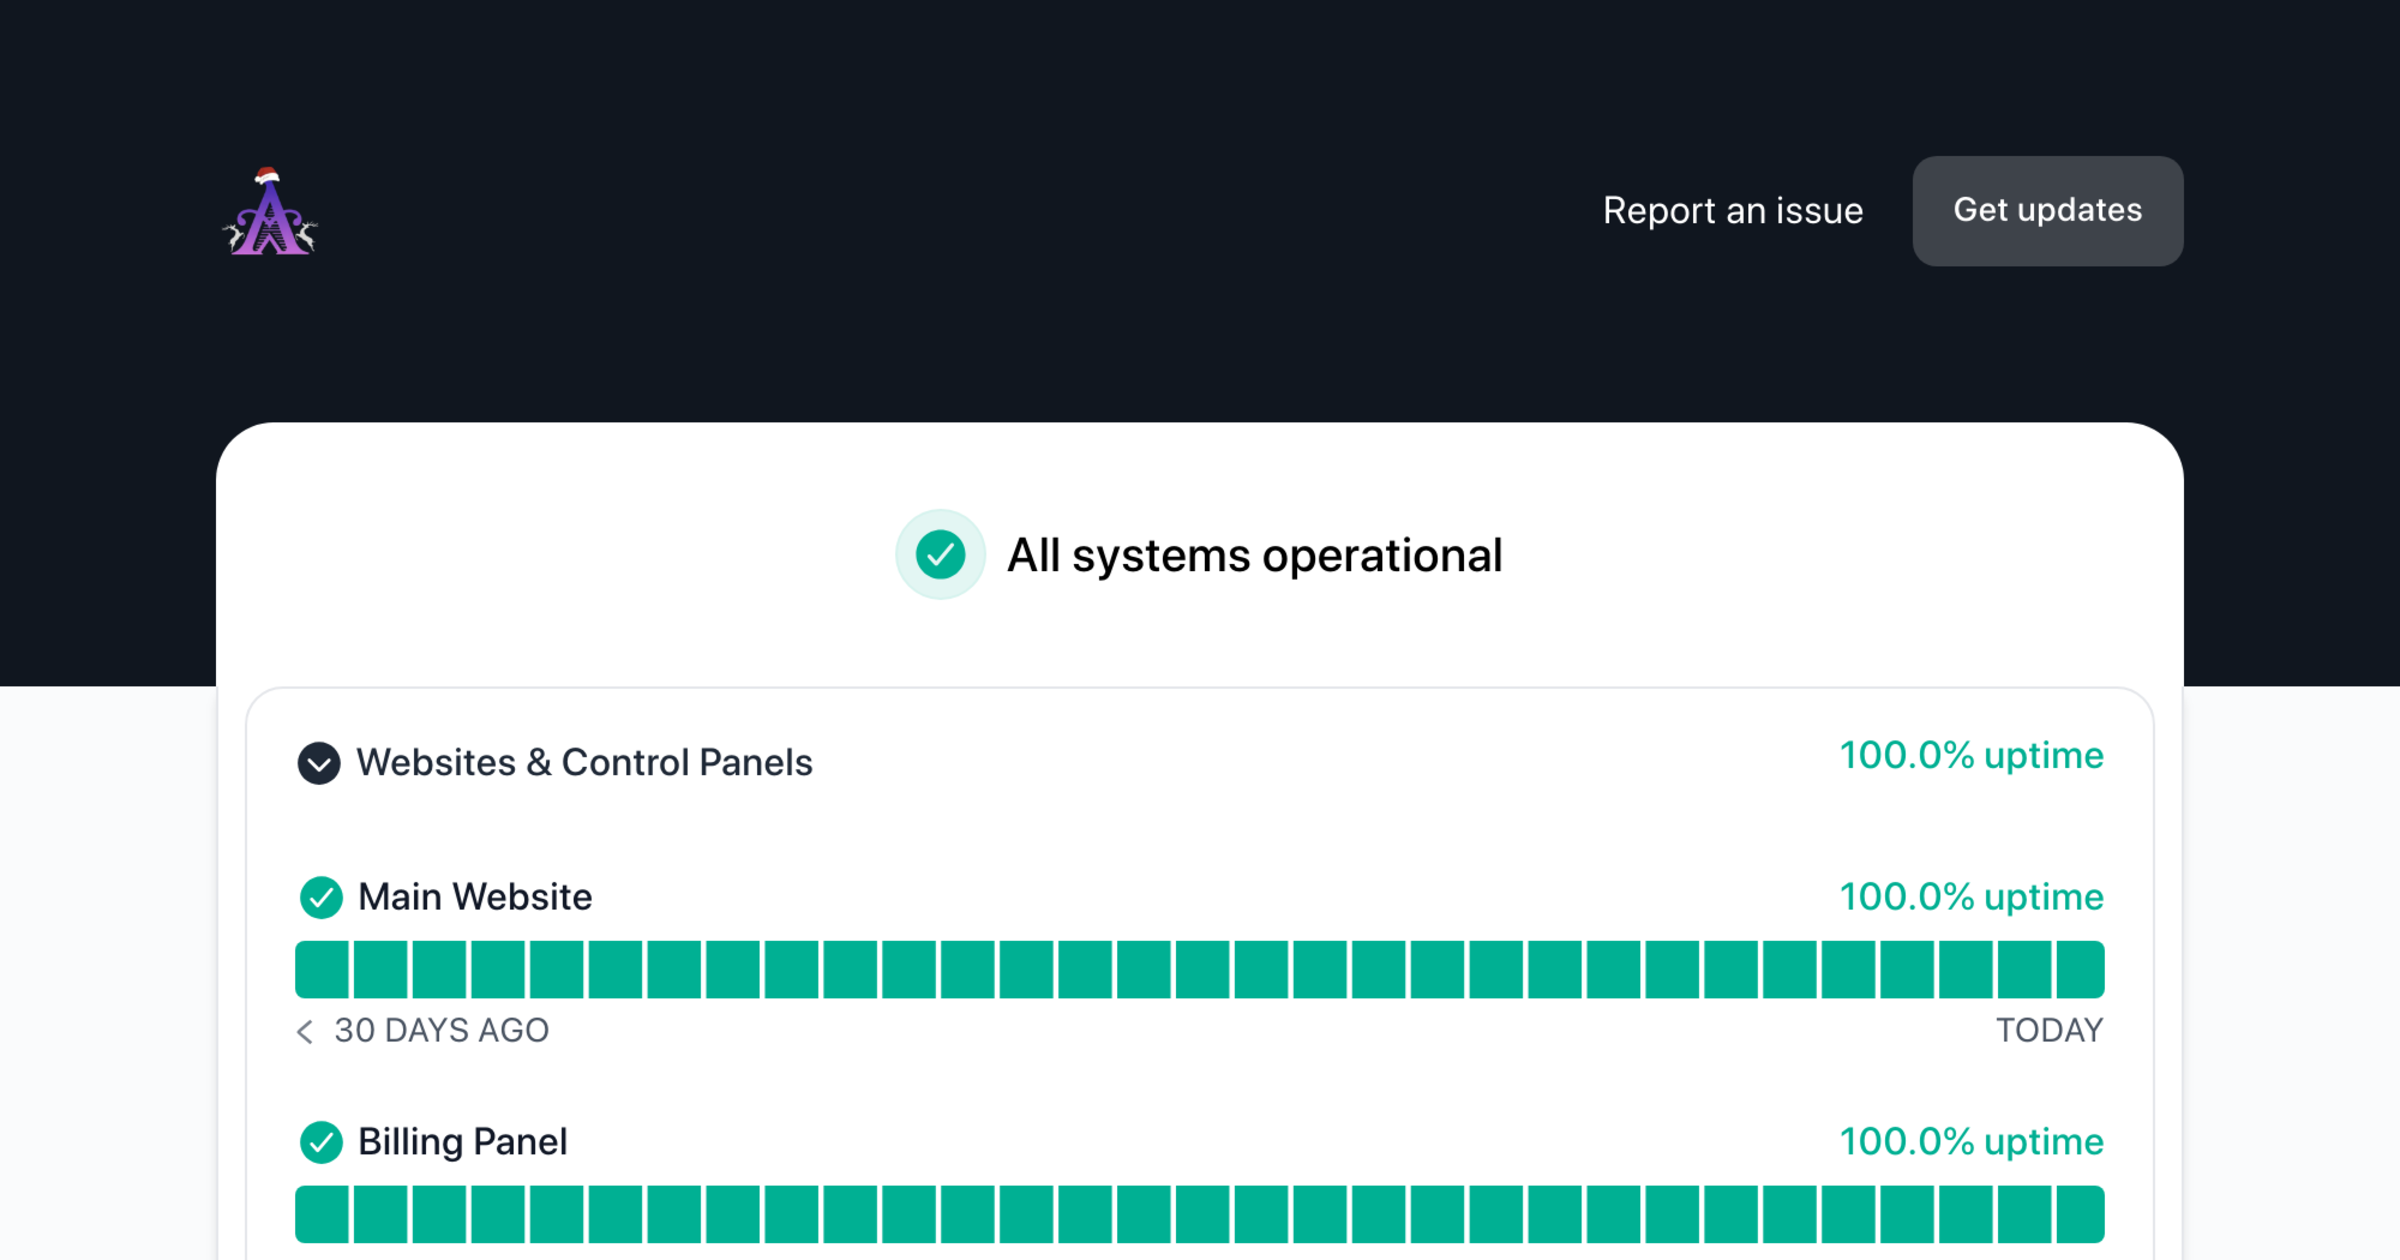Select first day bar of Billing Panel timeline
Image resolution: width=2400 pixels, height=1260 pixels.
[x=322, y=1214]
